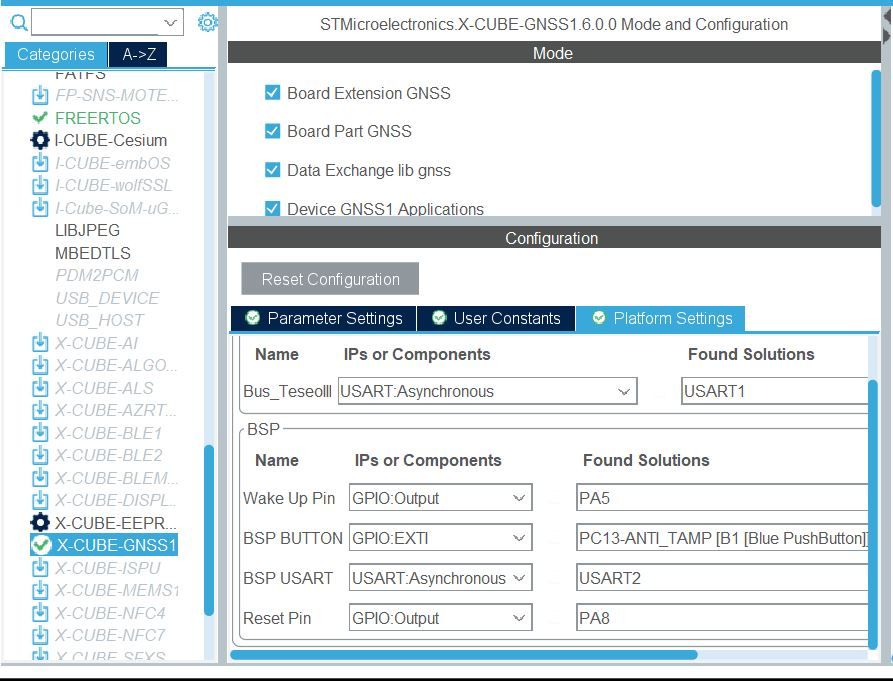893x681 pixels.
Task: Click gear icon beside I-CUBE-Cesium
Action: point(40,140)
